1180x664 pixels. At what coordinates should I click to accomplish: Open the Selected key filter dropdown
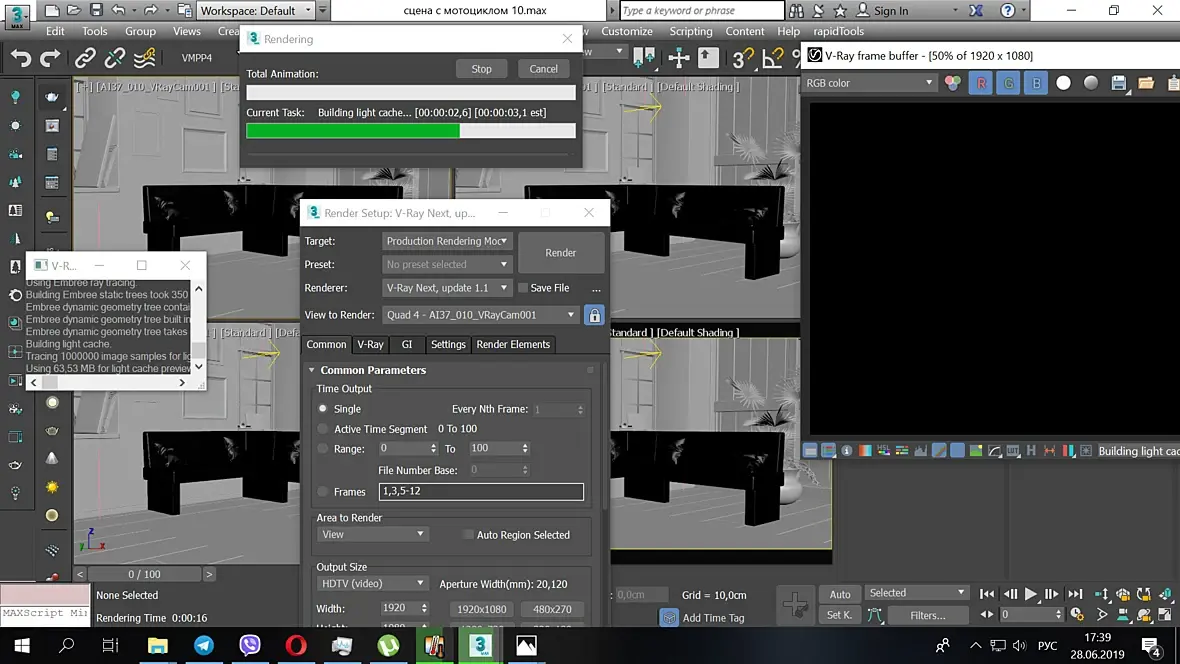(916, 592)
